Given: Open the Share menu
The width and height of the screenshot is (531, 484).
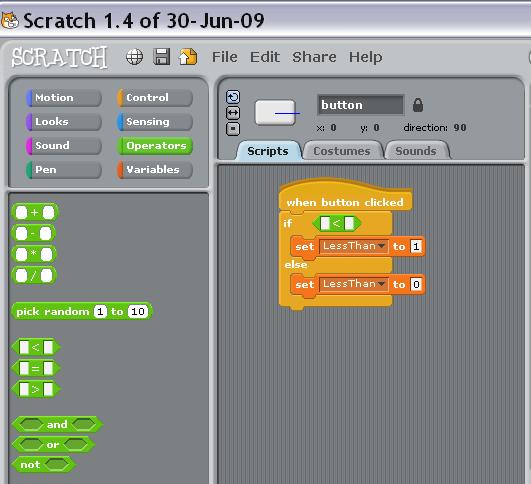Looking at the screenshot, I should click(314, 57).
